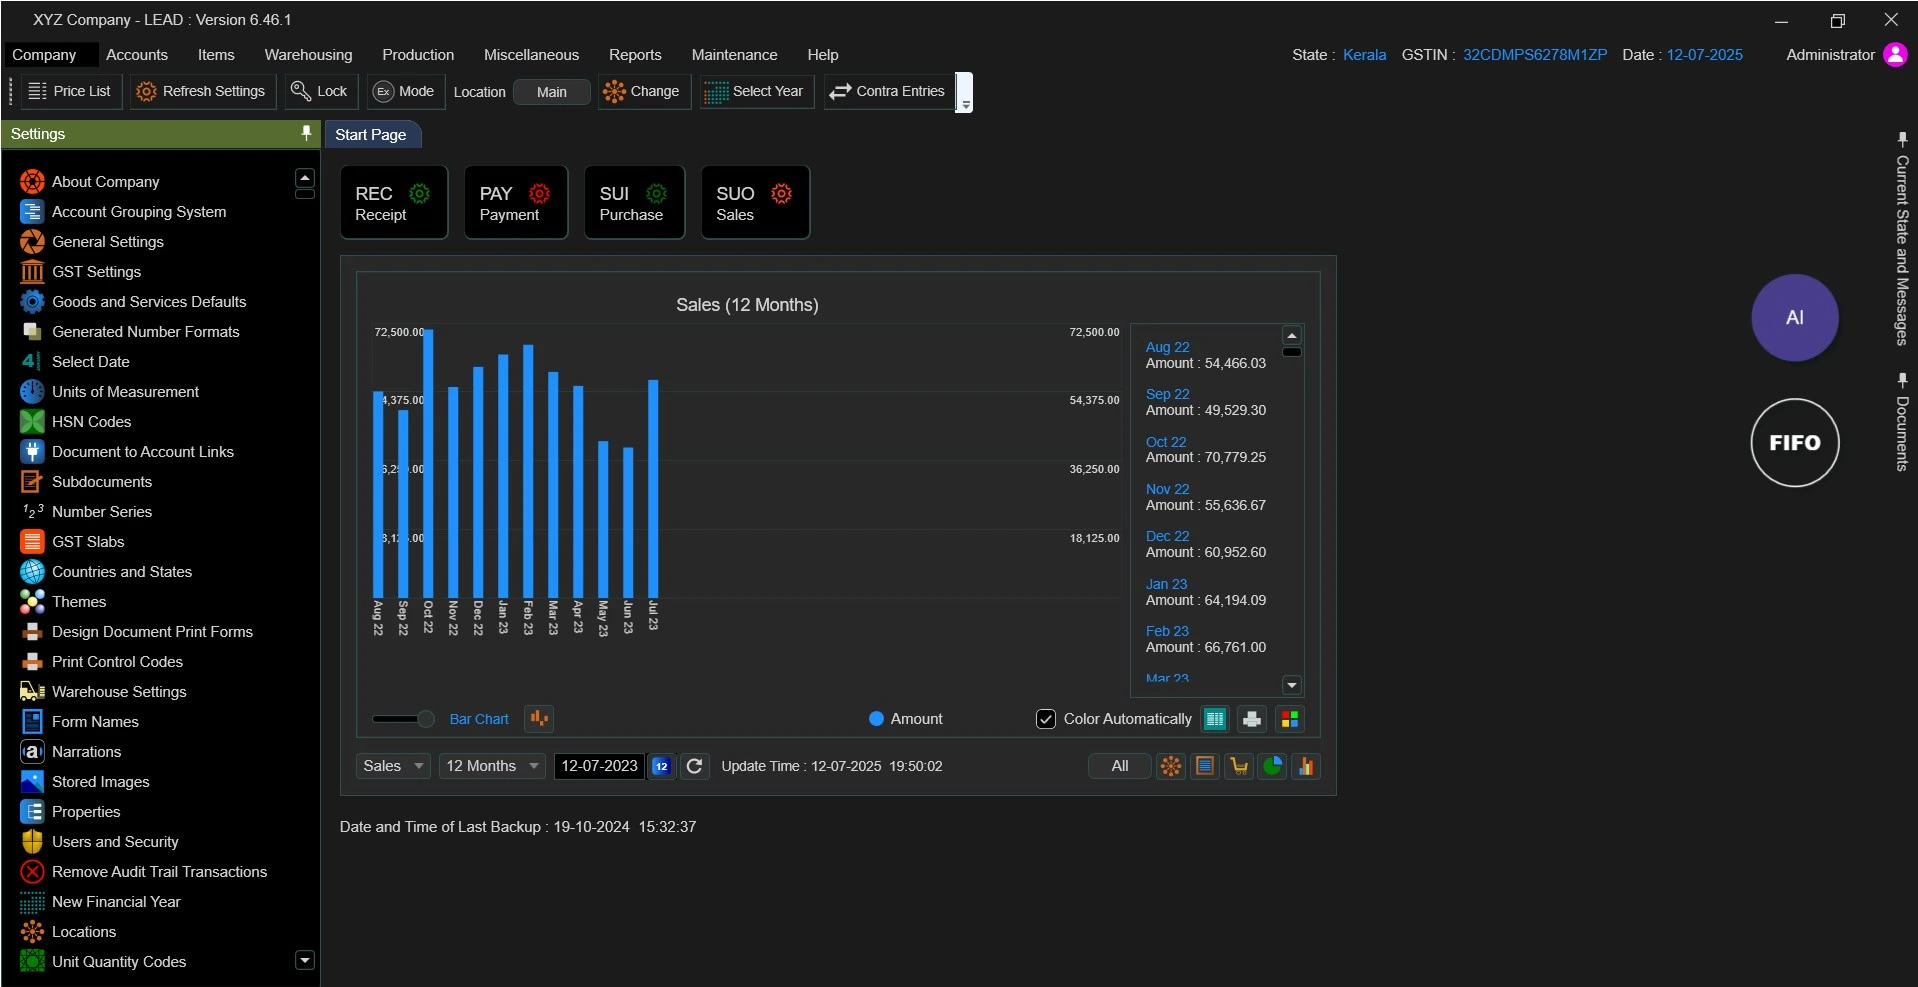Click Countries and States globe icon
Image resolution: width=1918 pixels, height=987 pixels.
33,572
